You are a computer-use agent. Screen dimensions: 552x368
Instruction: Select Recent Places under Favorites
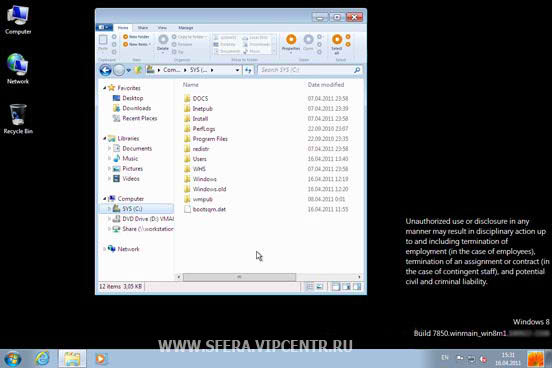coord(135,118)
